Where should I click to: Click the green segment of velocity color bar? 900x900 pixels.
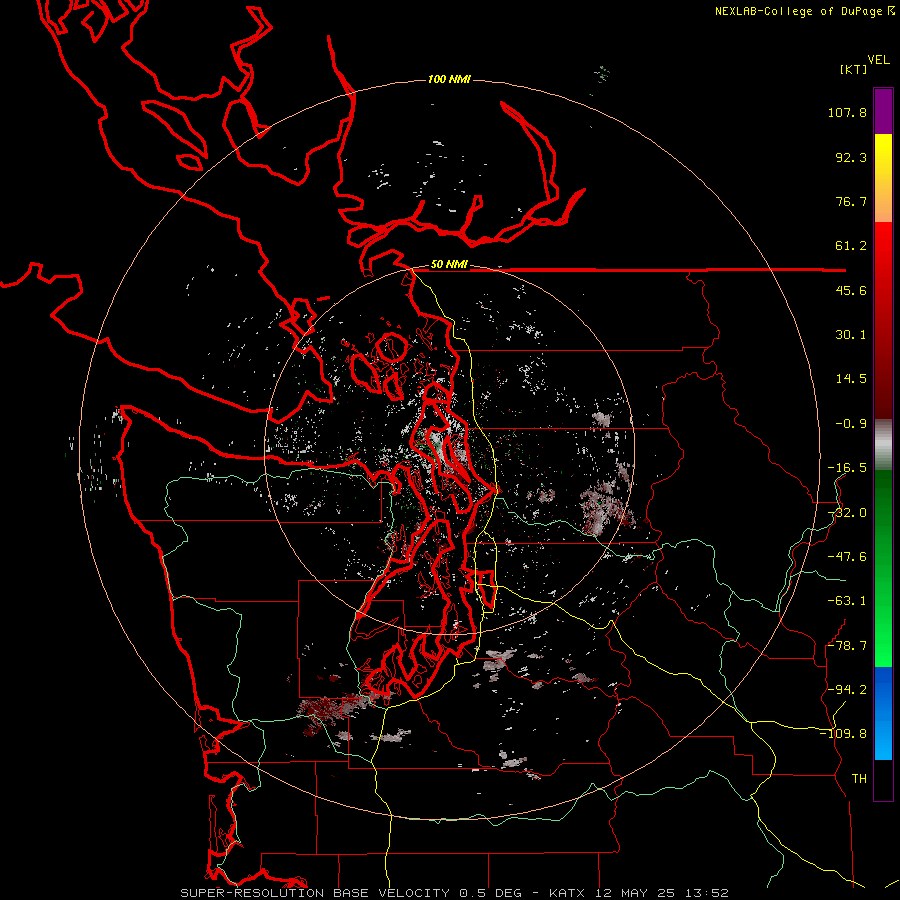click(883, 568)
